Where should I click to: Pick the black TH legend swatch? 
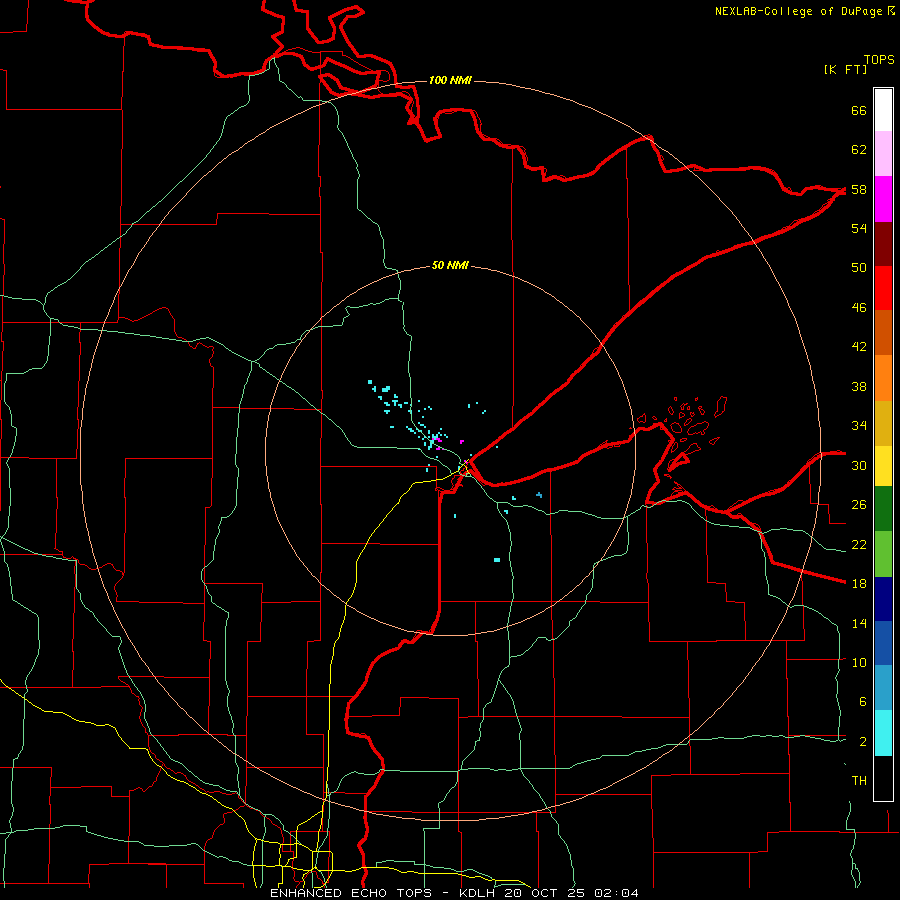883,778
